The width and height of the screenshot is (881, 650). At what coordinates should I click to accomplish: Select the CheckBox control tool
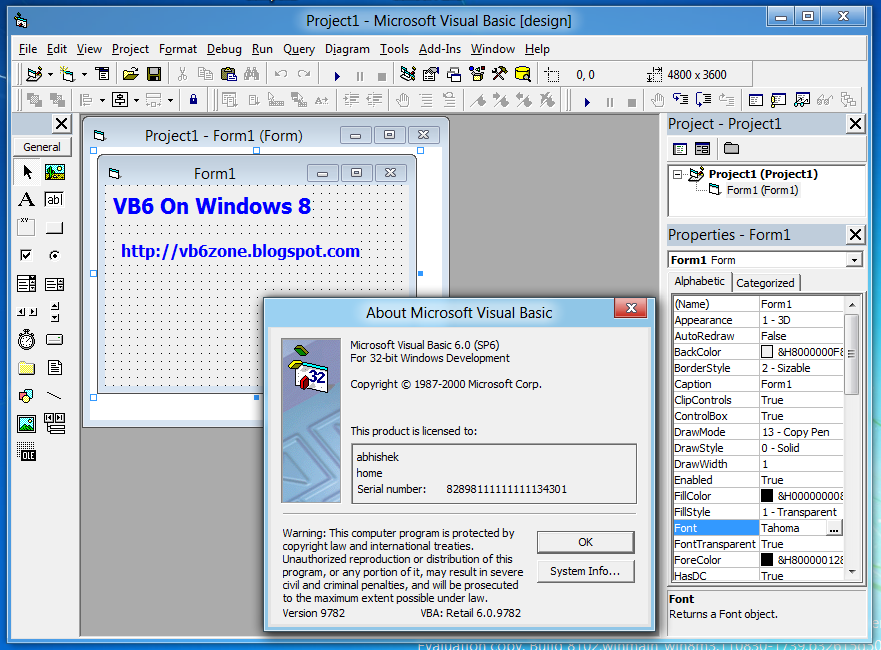pos(26,256)
